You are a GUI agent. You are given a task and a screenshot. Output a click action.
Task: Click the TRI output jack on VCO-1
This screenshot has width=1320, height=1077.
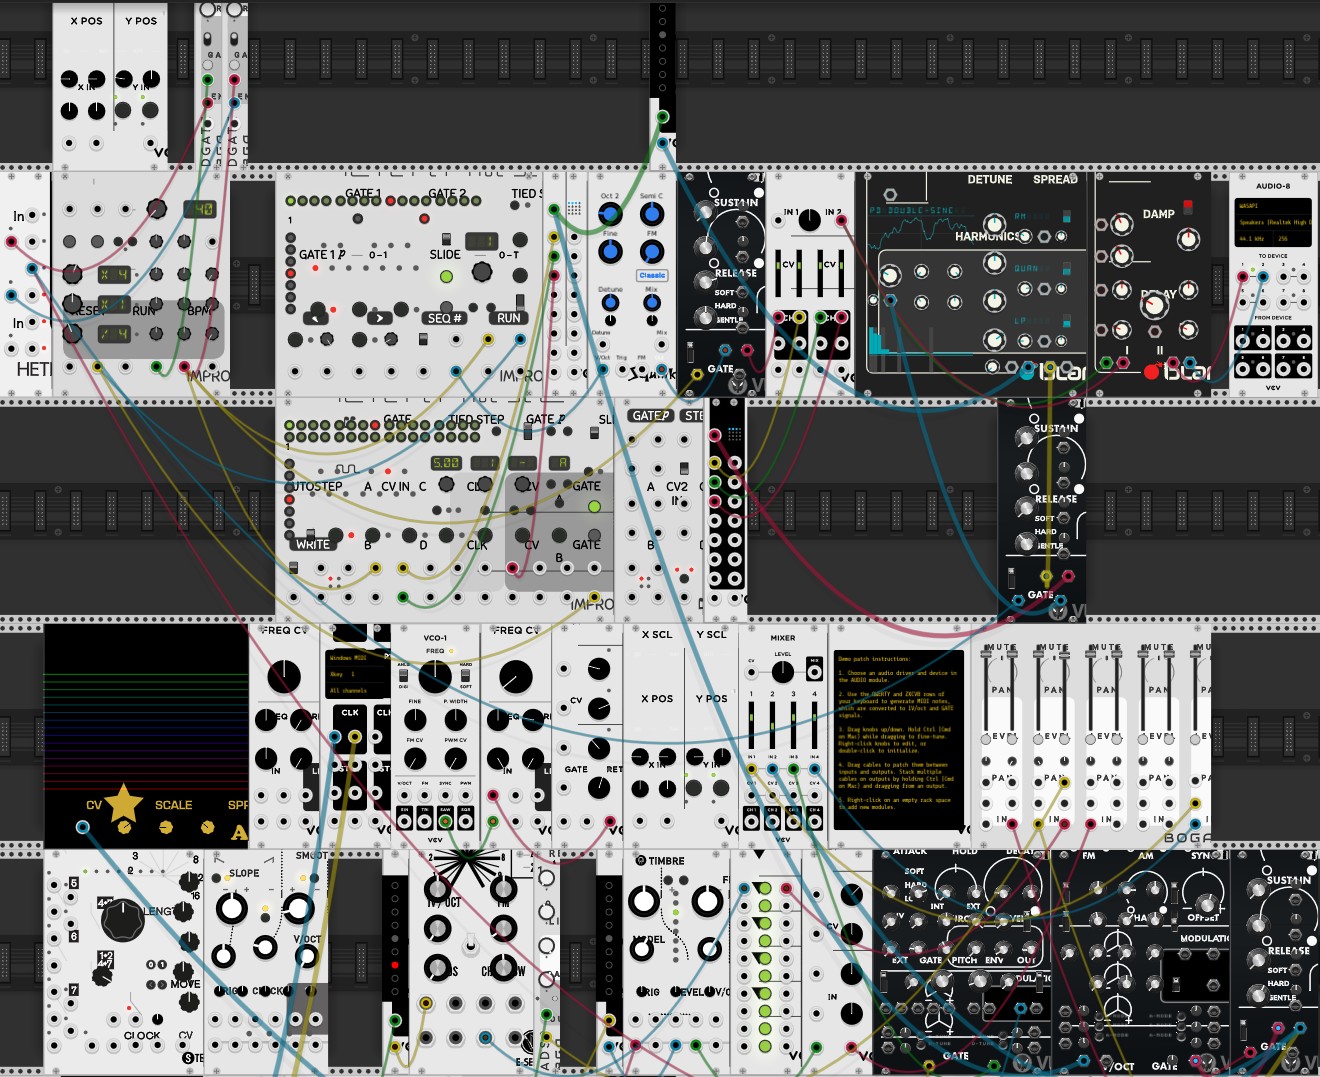(425, 822)
